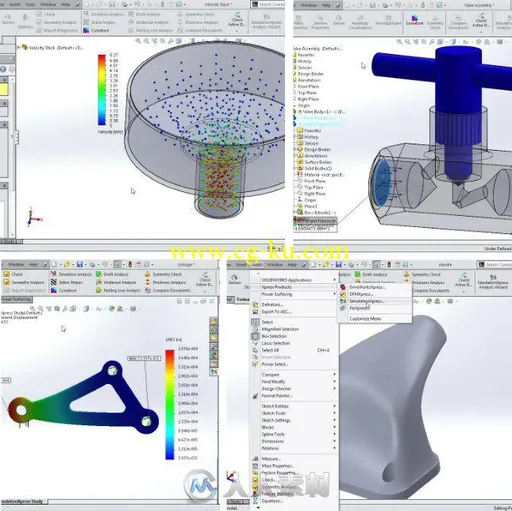Screen dimensions: 512x511
Task: Click Compare Documents in Linkage window
Action: (x=167, y=290)
